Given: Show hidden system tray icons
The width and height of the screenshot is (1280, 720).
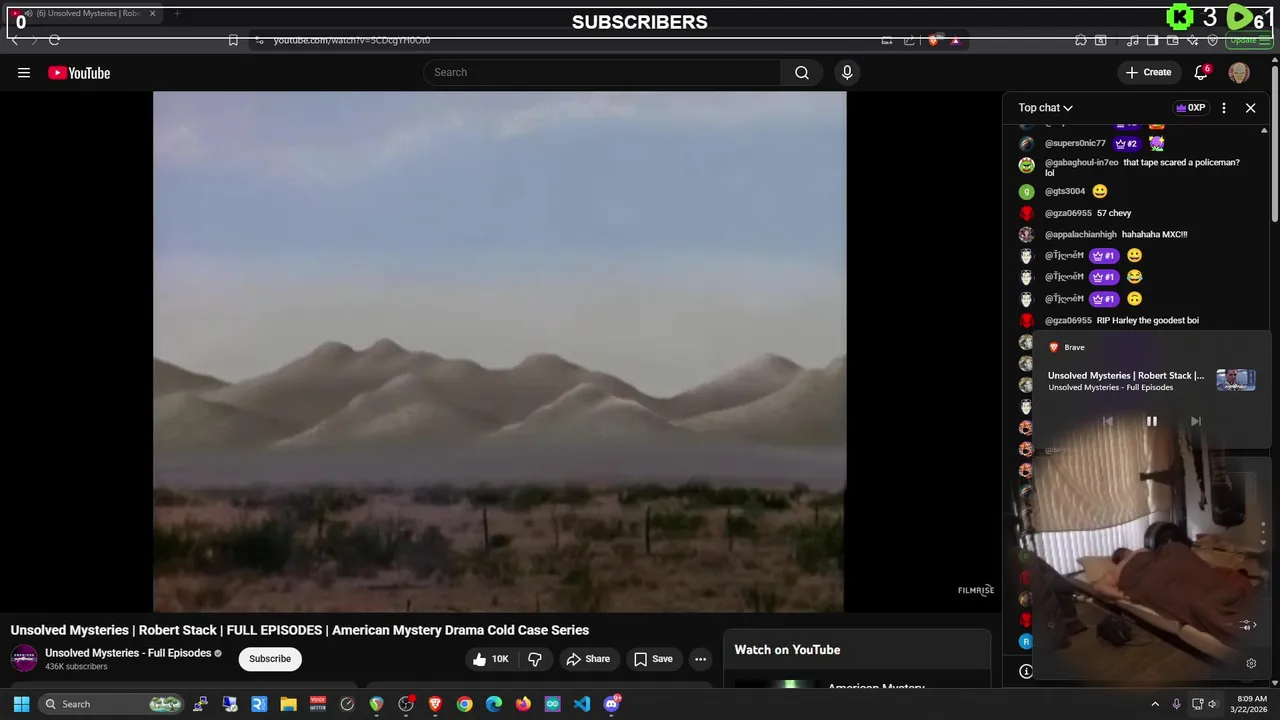Looking at the screenshot, I should click(x=1154, y=704).
